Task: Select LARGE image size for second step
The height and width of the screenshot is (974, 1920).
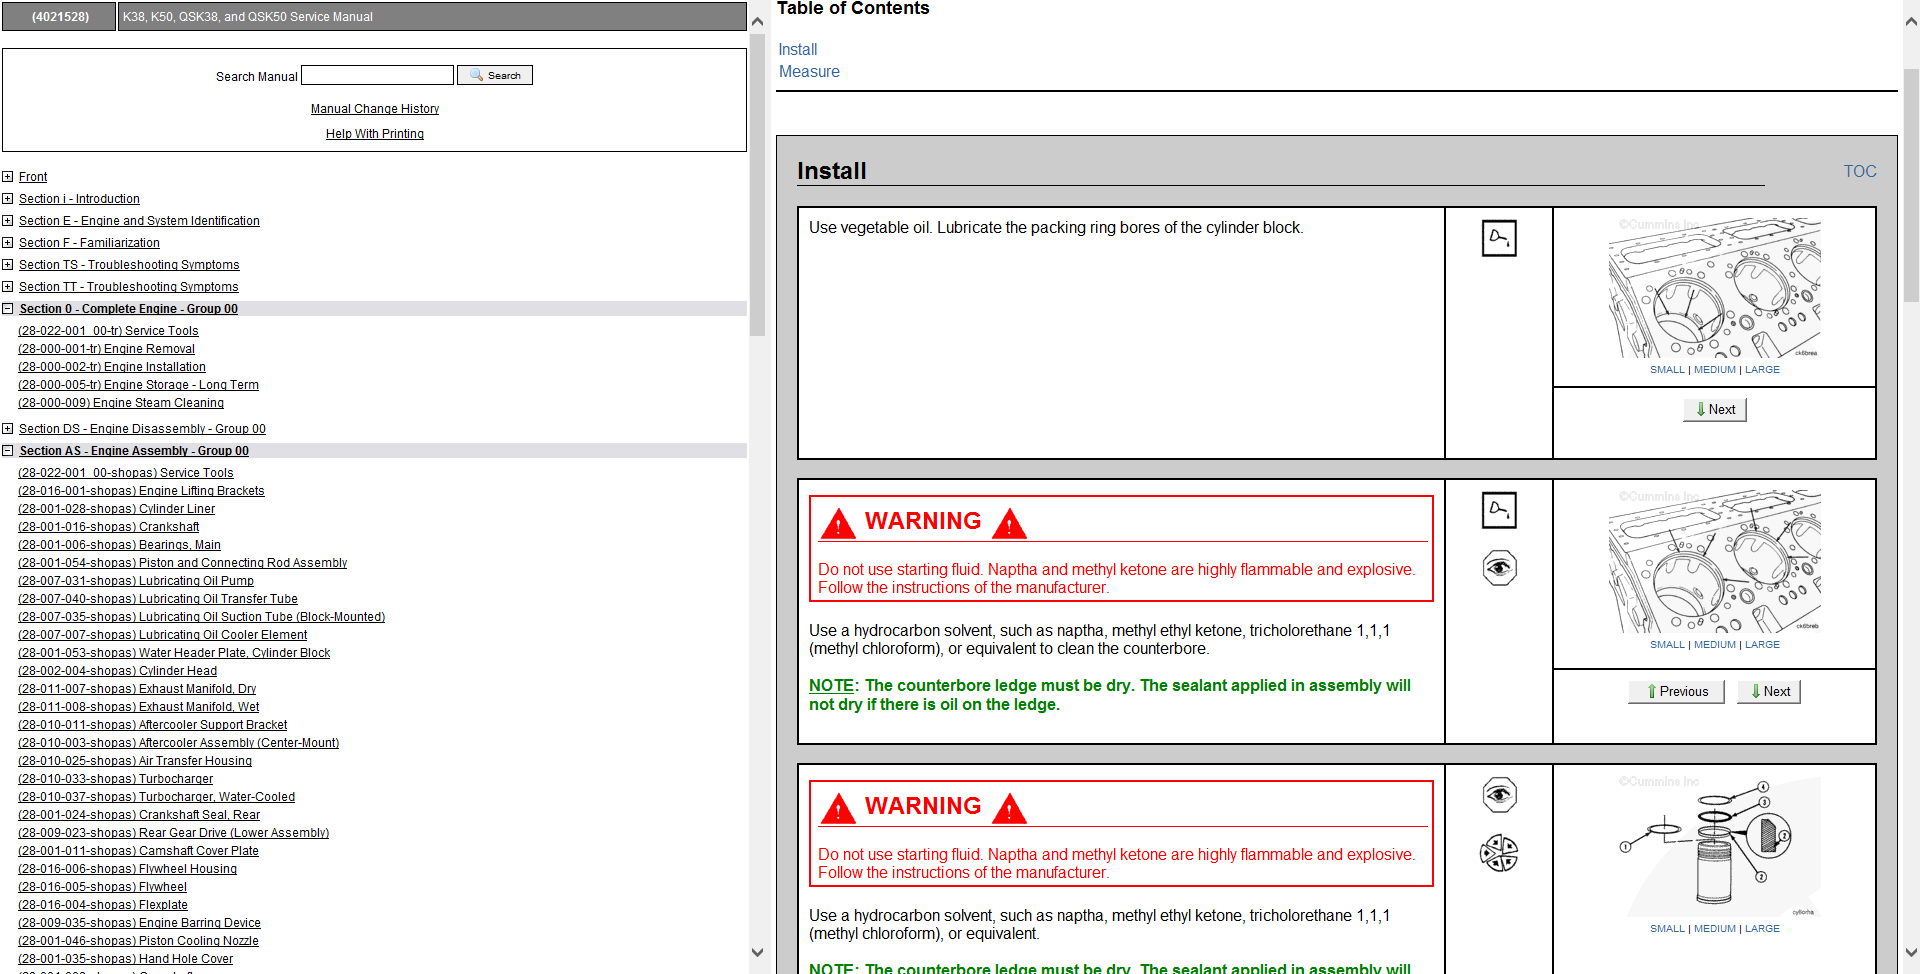Action: tap(1763, 645)
